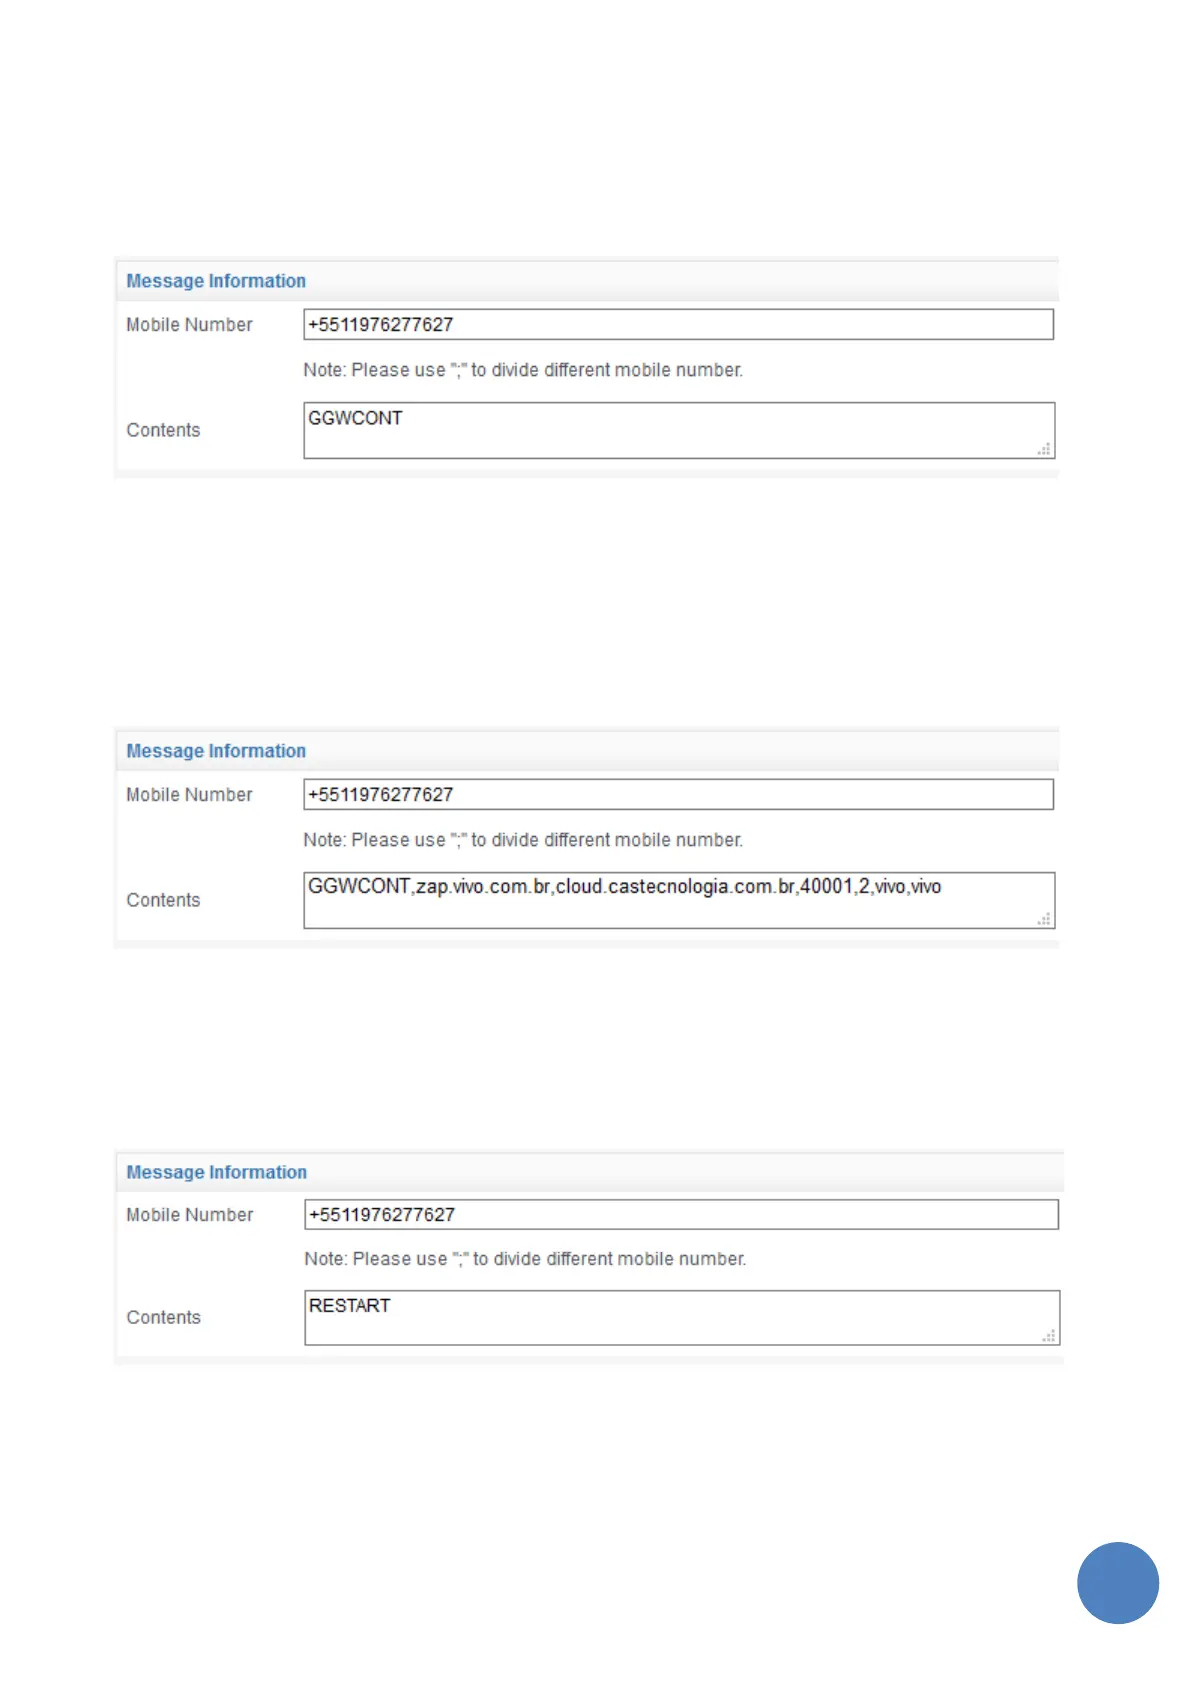Click the Contents box containing only GGWCONT
This screenshot has height=1684, width=1191.
click(679, 431)
